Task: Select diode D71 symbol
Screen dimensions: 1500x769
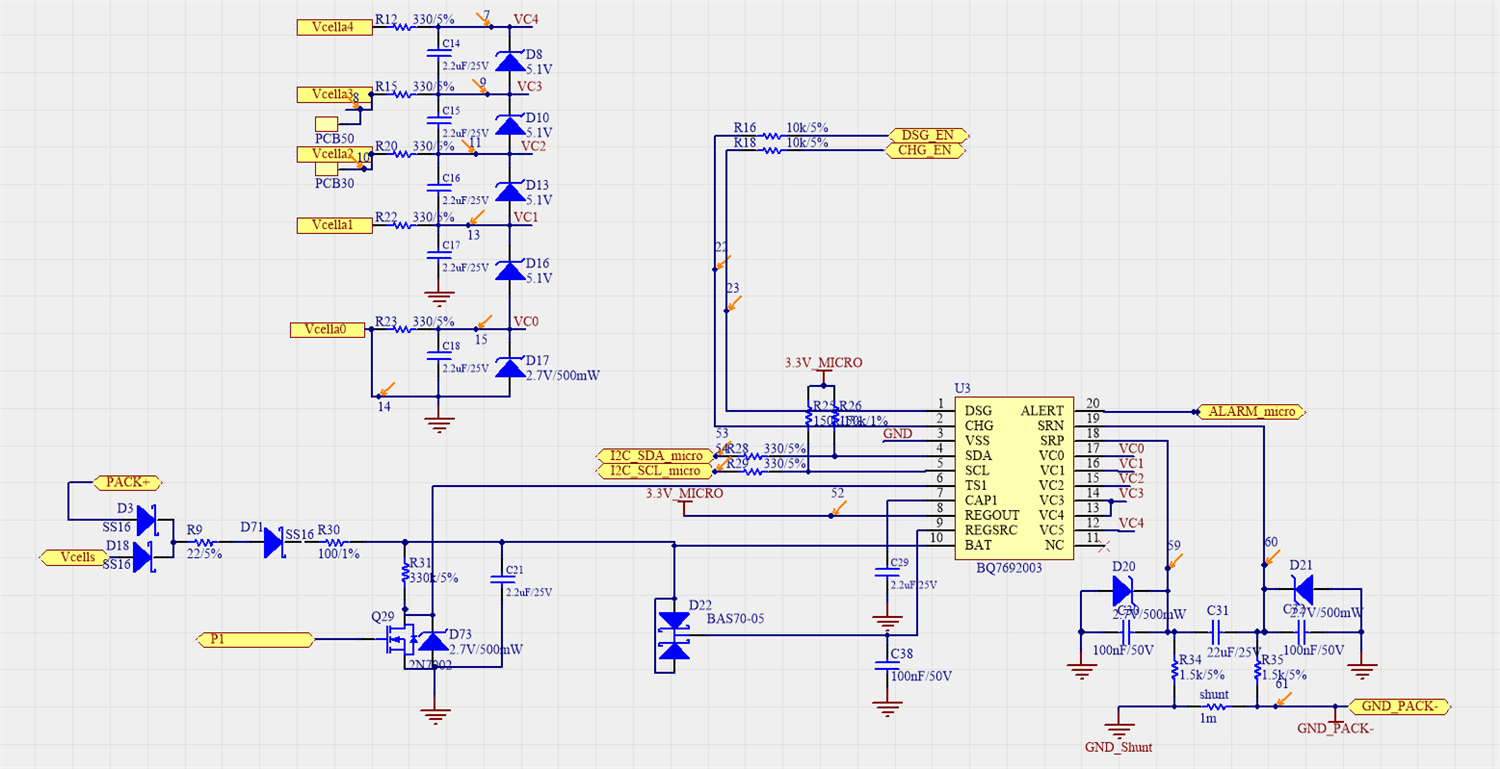Action: (x=273, y=542)
